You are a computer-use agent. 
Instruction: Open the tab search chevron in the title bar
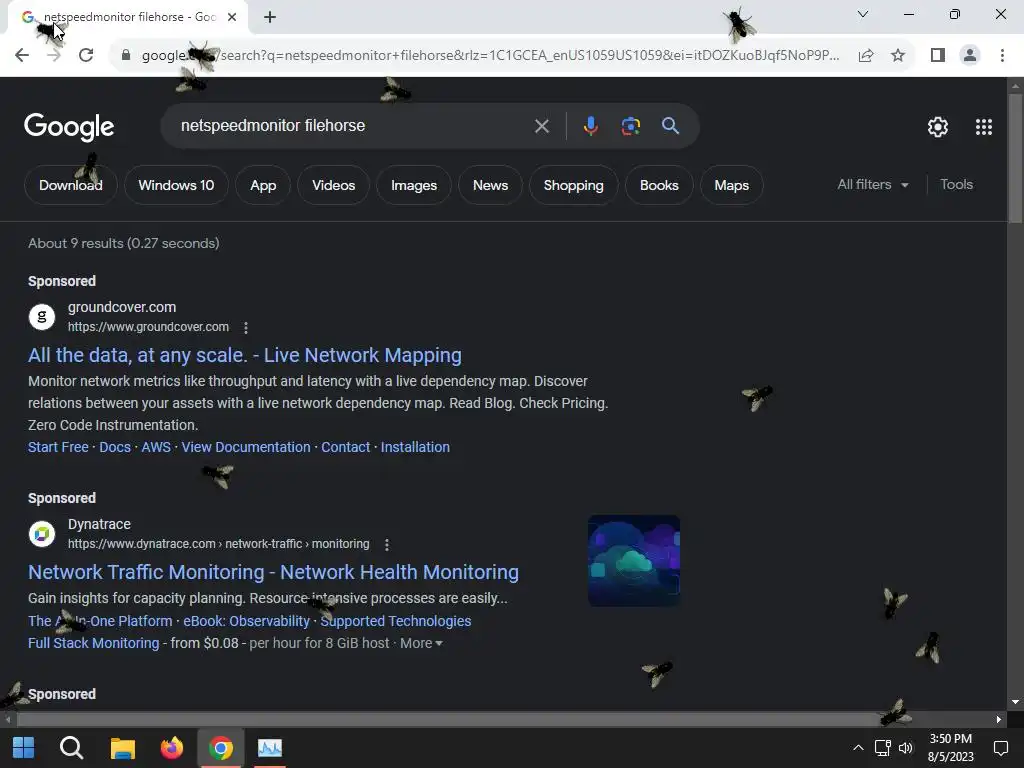point(863,14)
